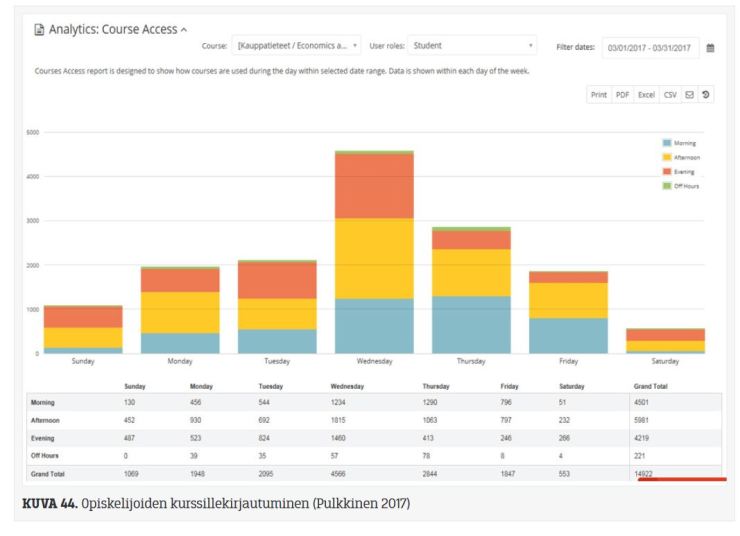Download the report as CSV
740x536 pixels.
click(670, 95)
